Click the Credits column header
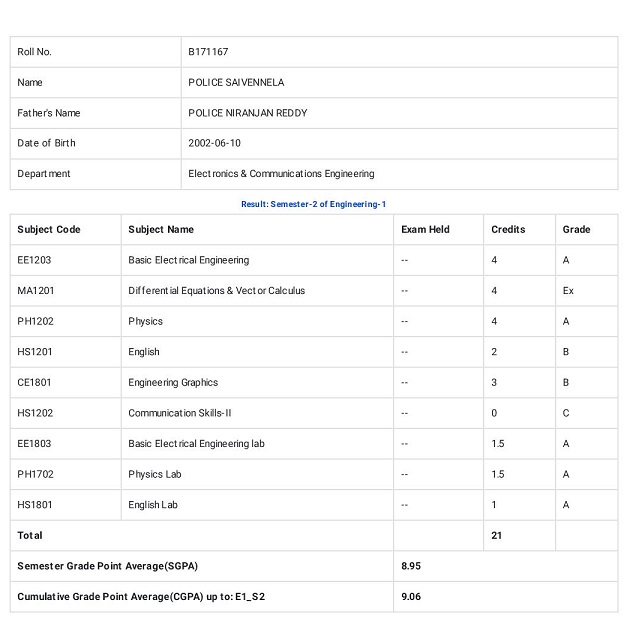Image resolution: width=627 pixels, height=626 pixels. tap(508, 230)
